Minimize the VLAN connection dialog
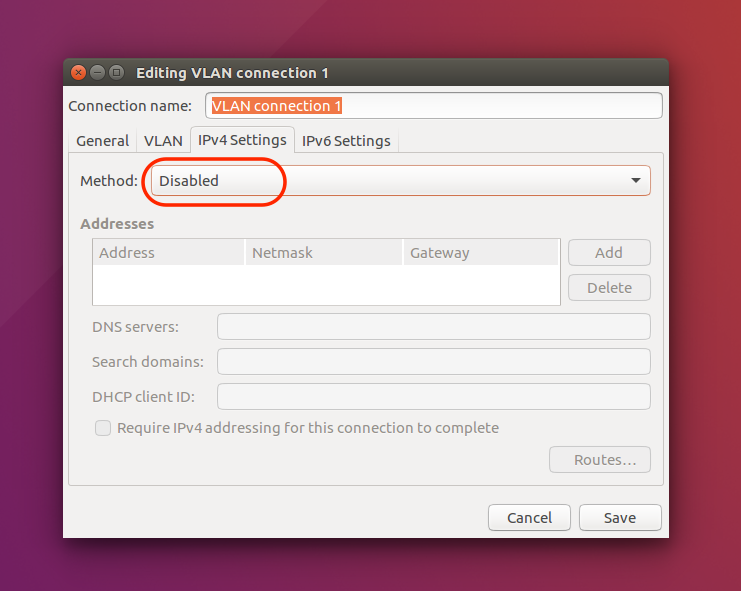The image size is (741, 591). 97,73
